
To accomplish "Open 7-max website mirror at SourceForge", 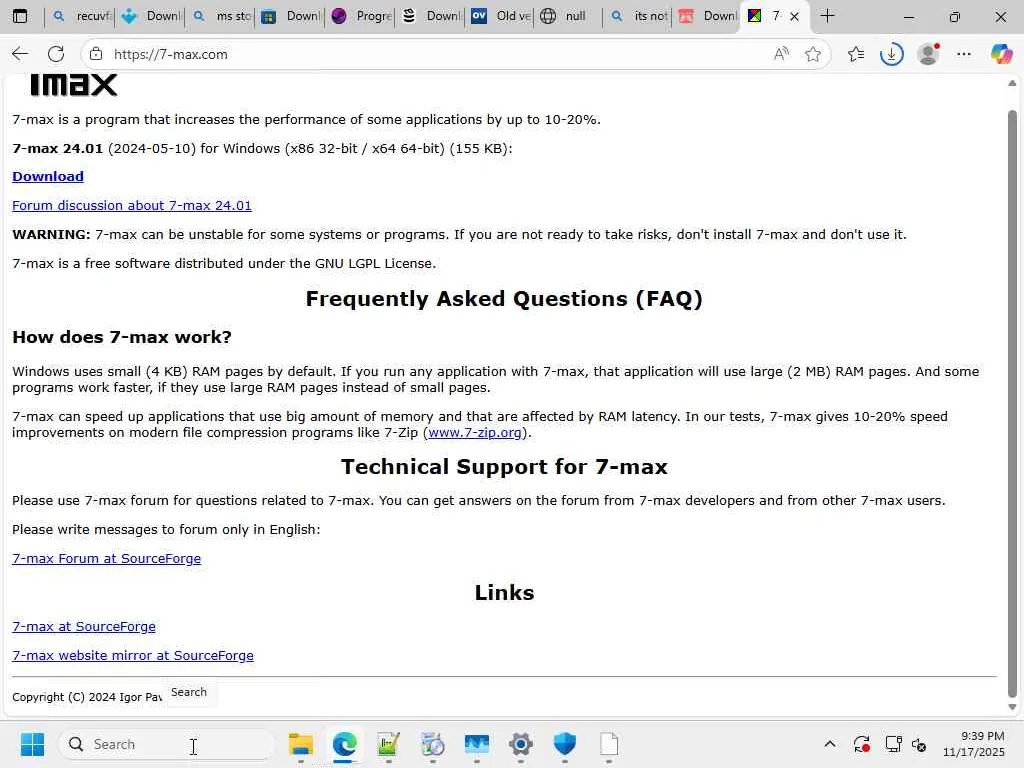I will coord(133,655).
